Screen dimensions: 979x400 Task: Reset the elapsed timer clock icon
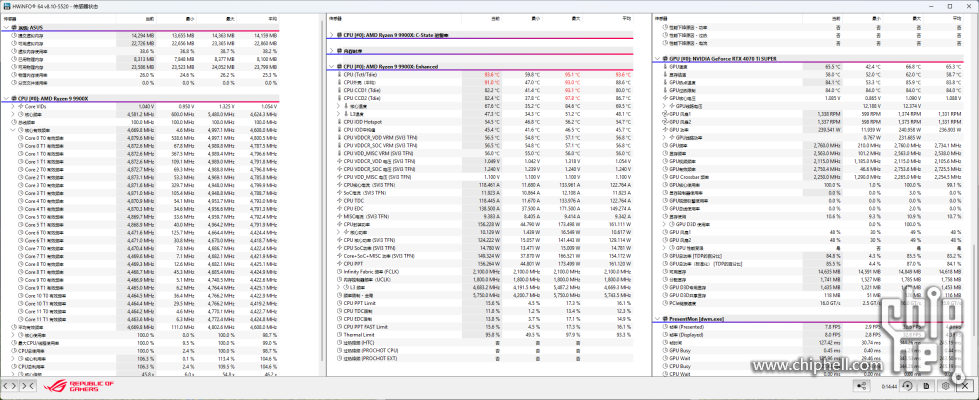coord(908,386)
